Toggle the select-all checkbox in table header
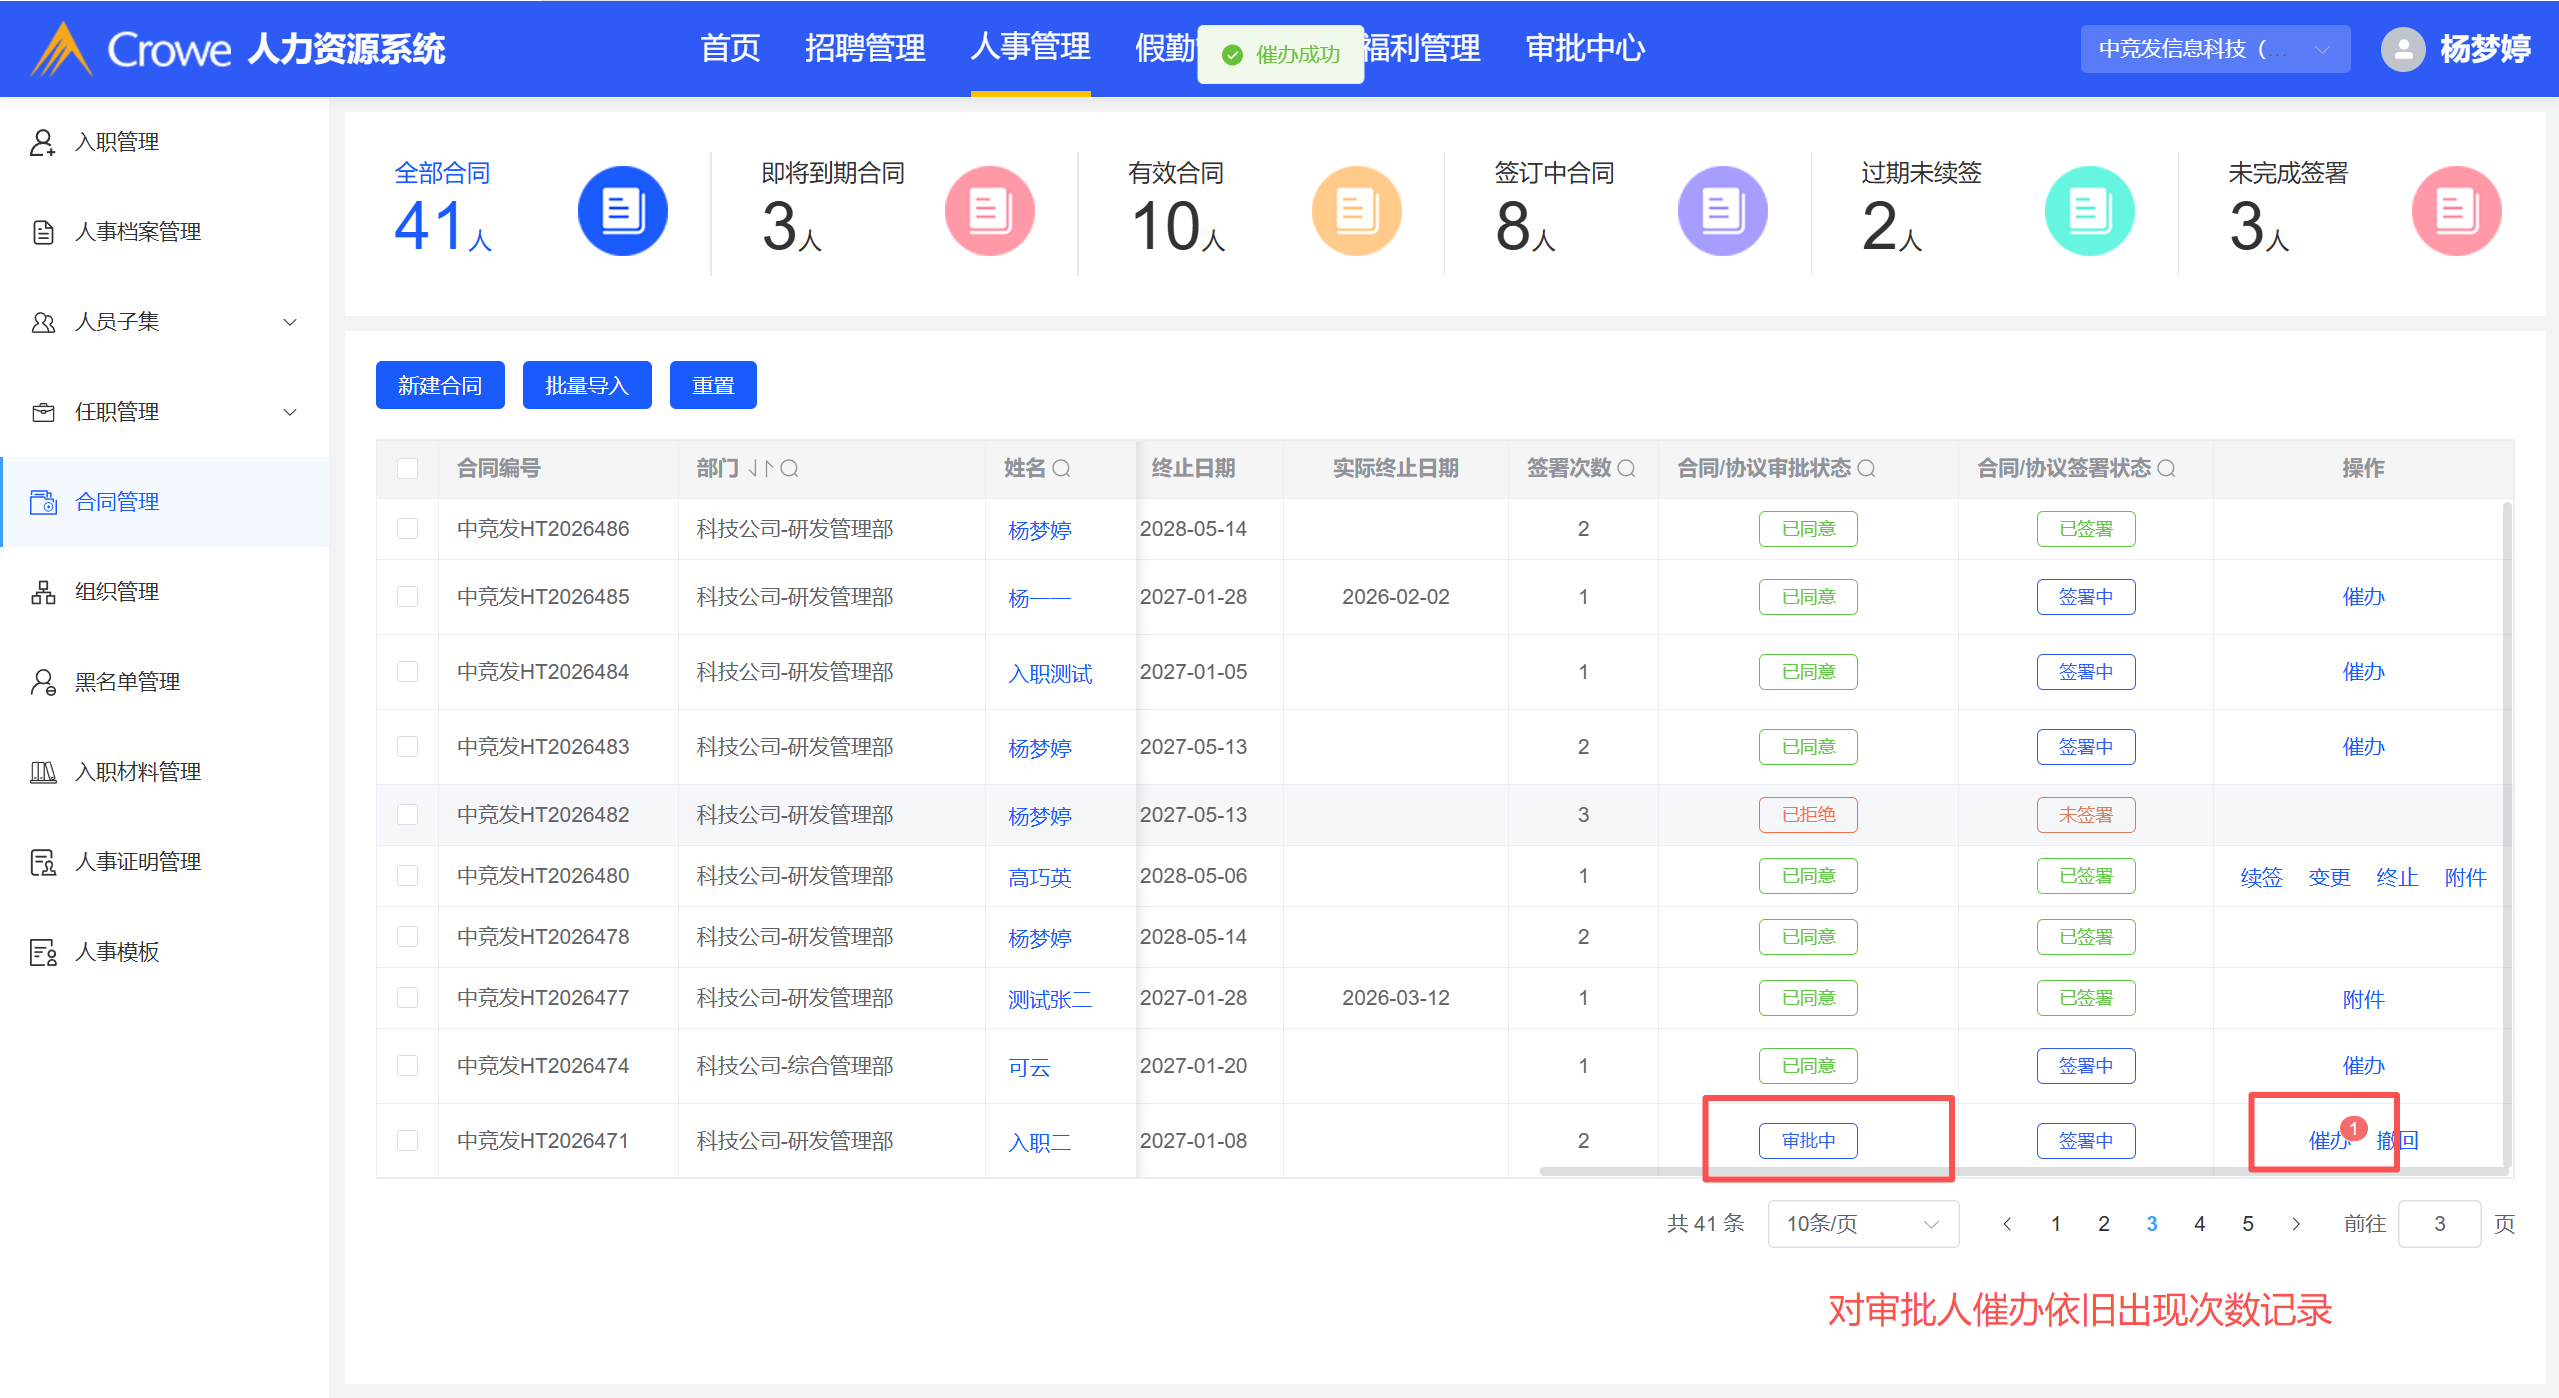This screenshot has height=1398, width=2559. tap(407, 468)
